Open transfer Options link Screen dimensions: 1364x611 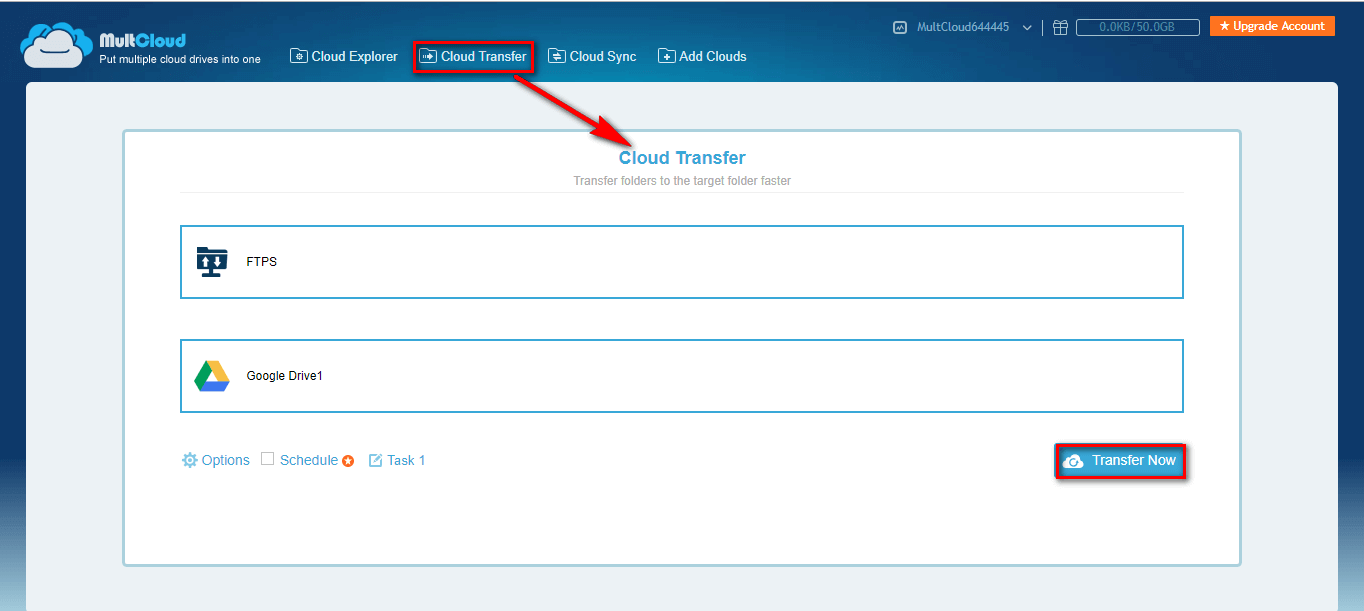click(225, 460)
